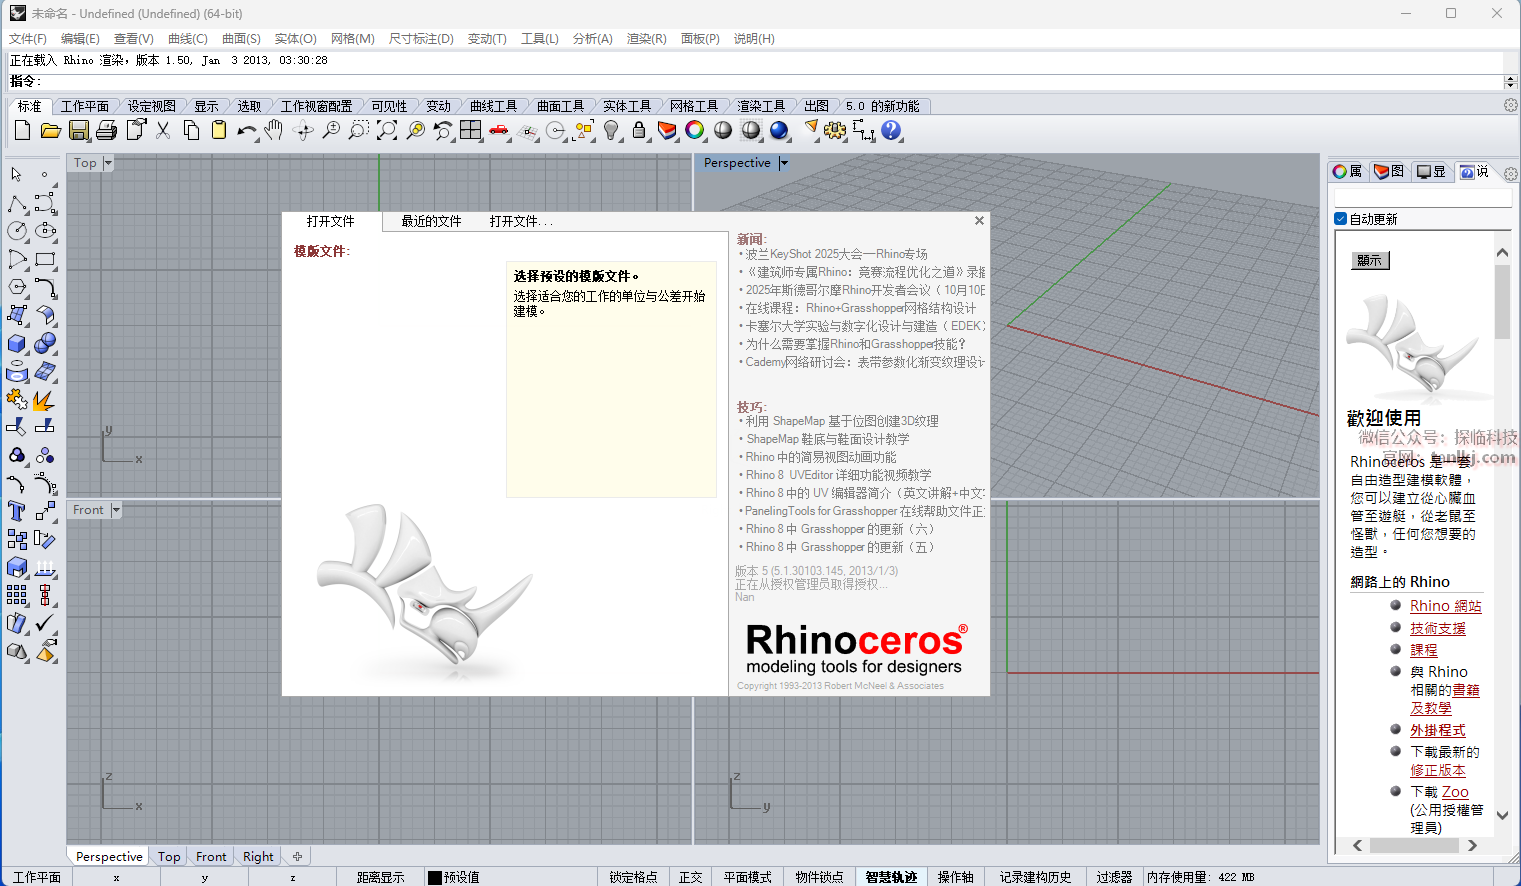Screen dimensions: 1521x886
Task: Click the Lock objects padlock icon
Action: tap(639, 131)
